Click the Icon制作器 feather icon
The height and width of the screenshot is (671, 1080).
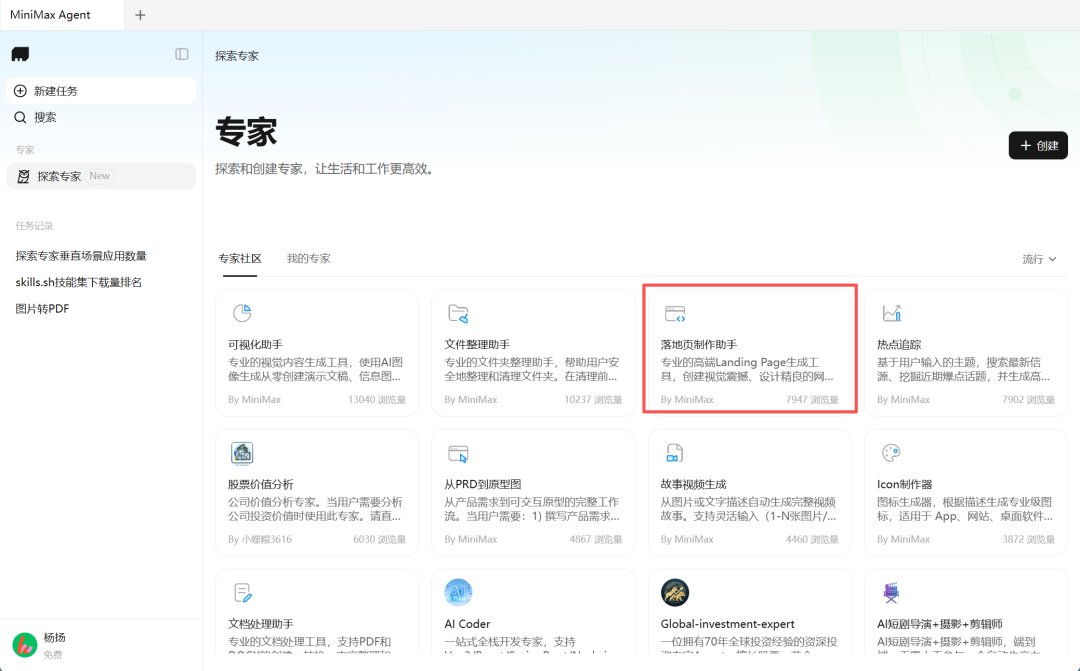[891, 453]
